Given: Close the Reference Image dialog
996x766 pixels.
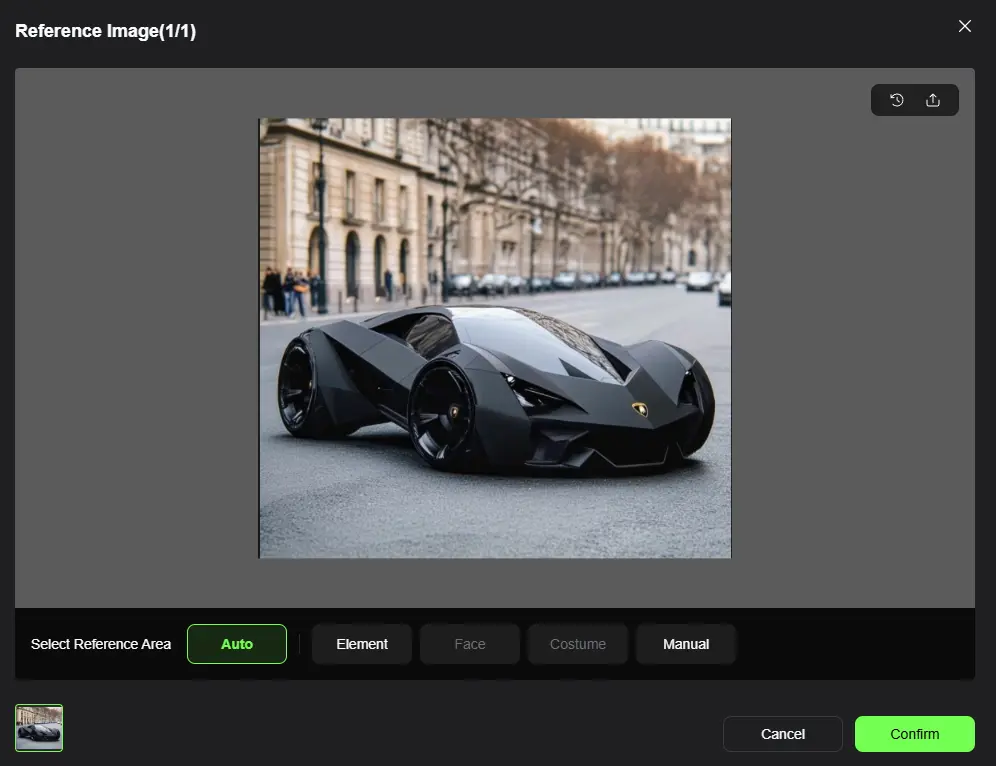Looking at the screenshot, I should pyautogui.click(x=964, y=26).
